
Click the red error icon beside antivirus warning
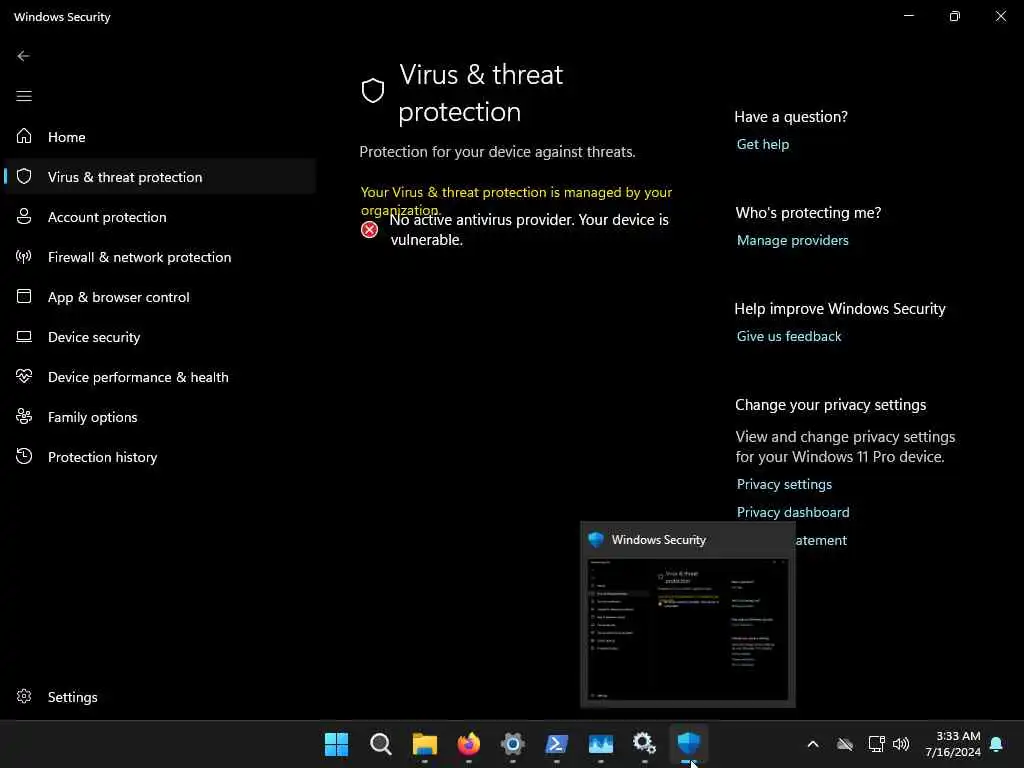coord(369,229)
